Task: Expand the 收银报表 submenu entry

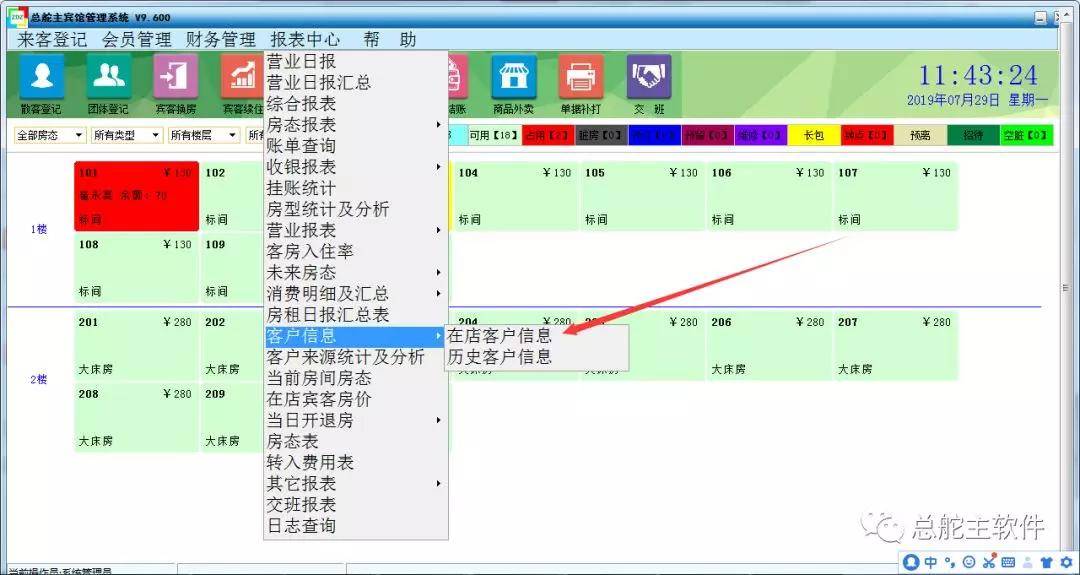Action: pyautogui.click(x=301, y=167)
